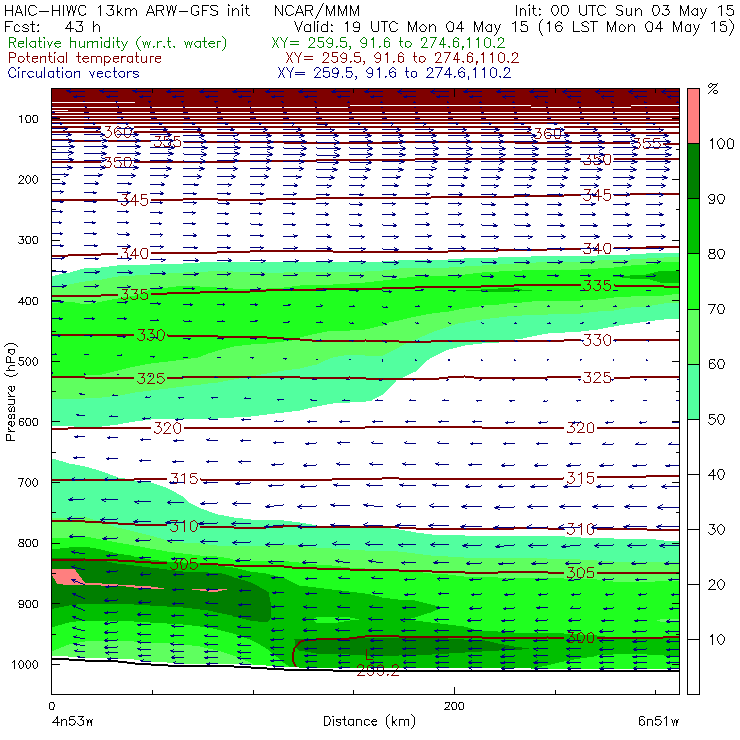Click the '(16 LST Mon 04 May 15)' local time text

point(637,27)
